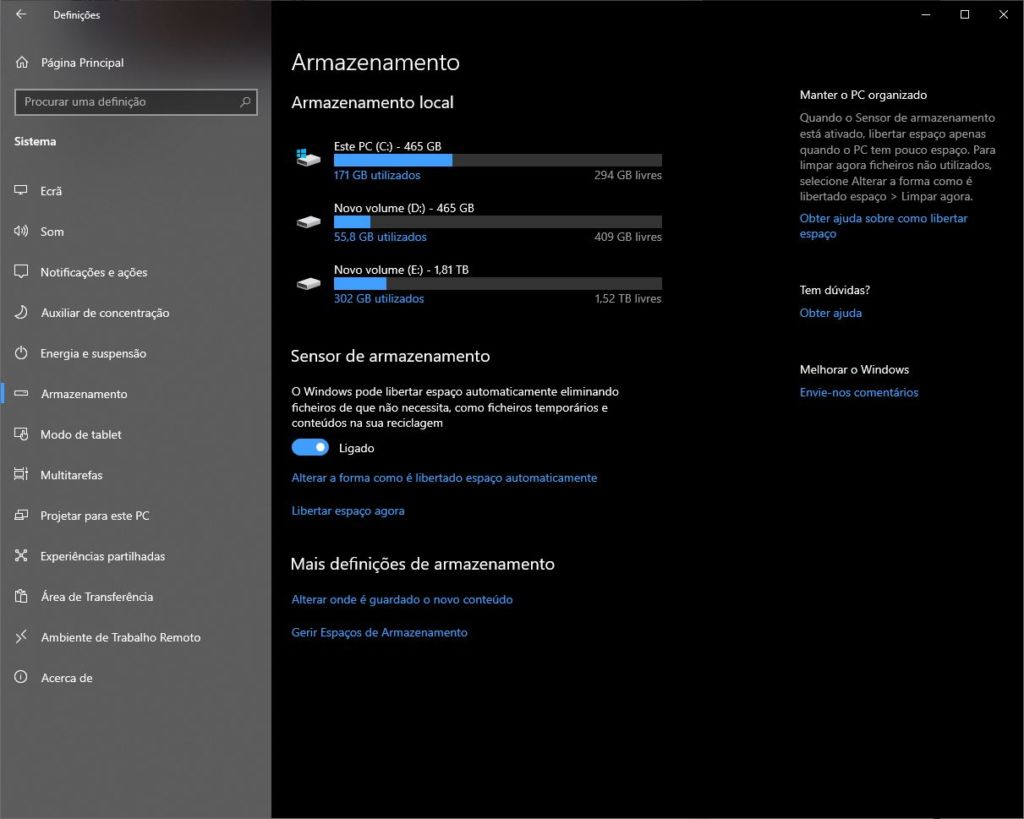Open Obter ajuda sobre como libertar espaço
This screenshot has width=1024, height=819.
tap(883, 226)
